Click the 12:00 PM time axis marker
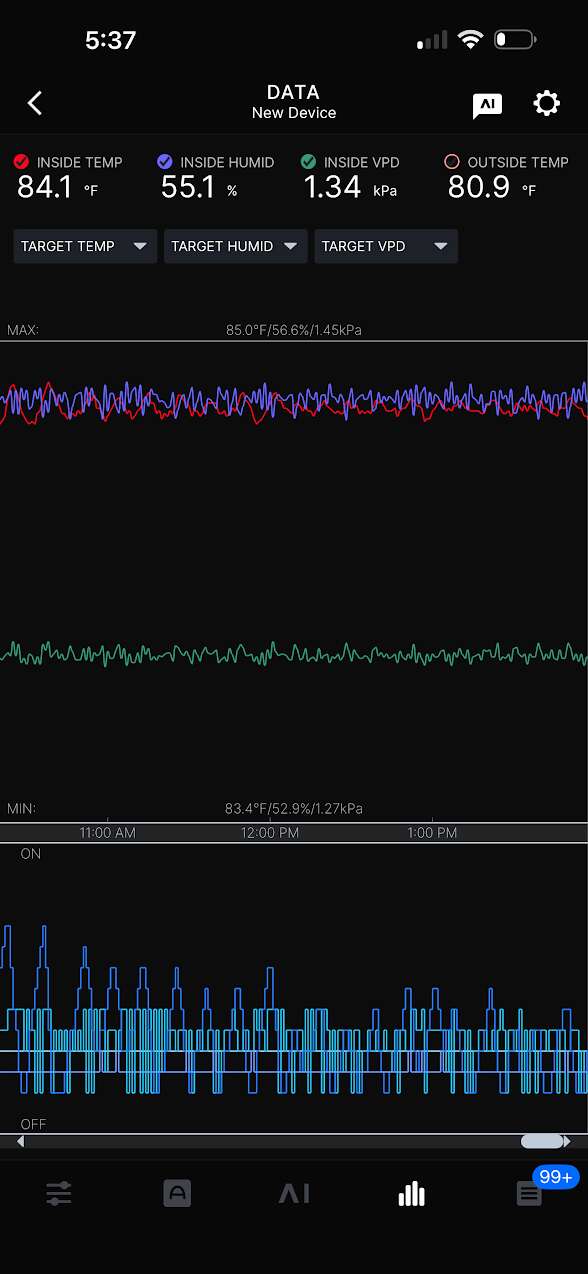The image size is (588, 1274). [270, 832]
